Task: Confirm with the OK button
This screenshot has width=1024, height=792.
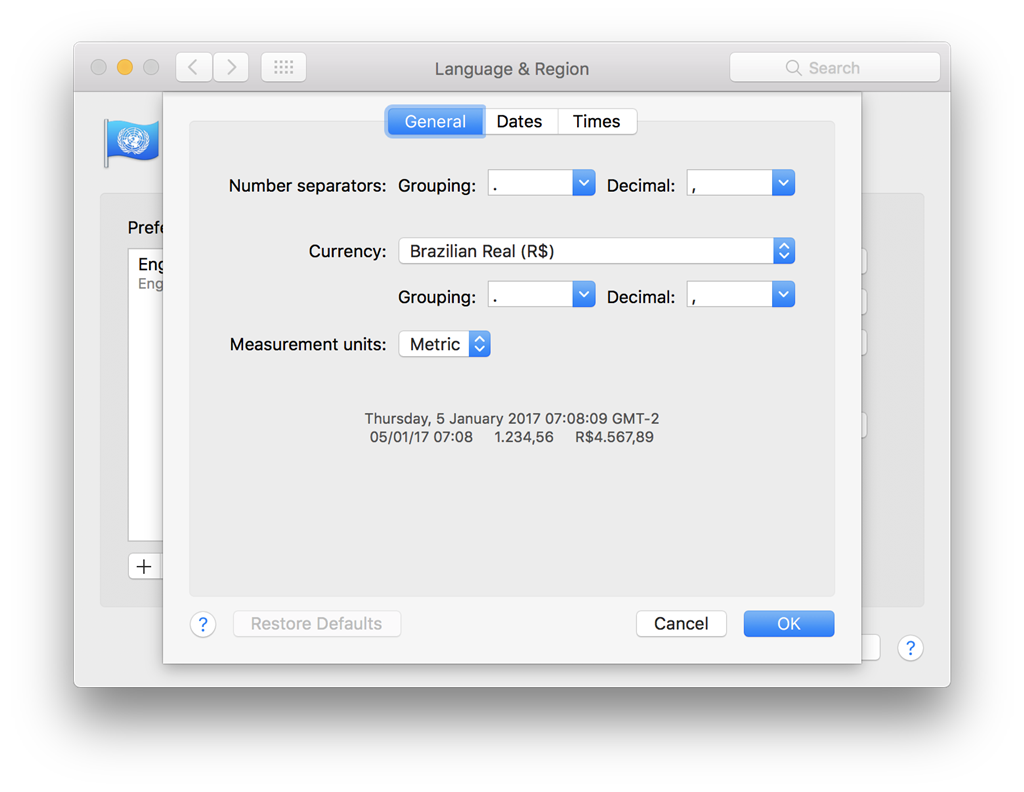Action: tap(789, 624)
